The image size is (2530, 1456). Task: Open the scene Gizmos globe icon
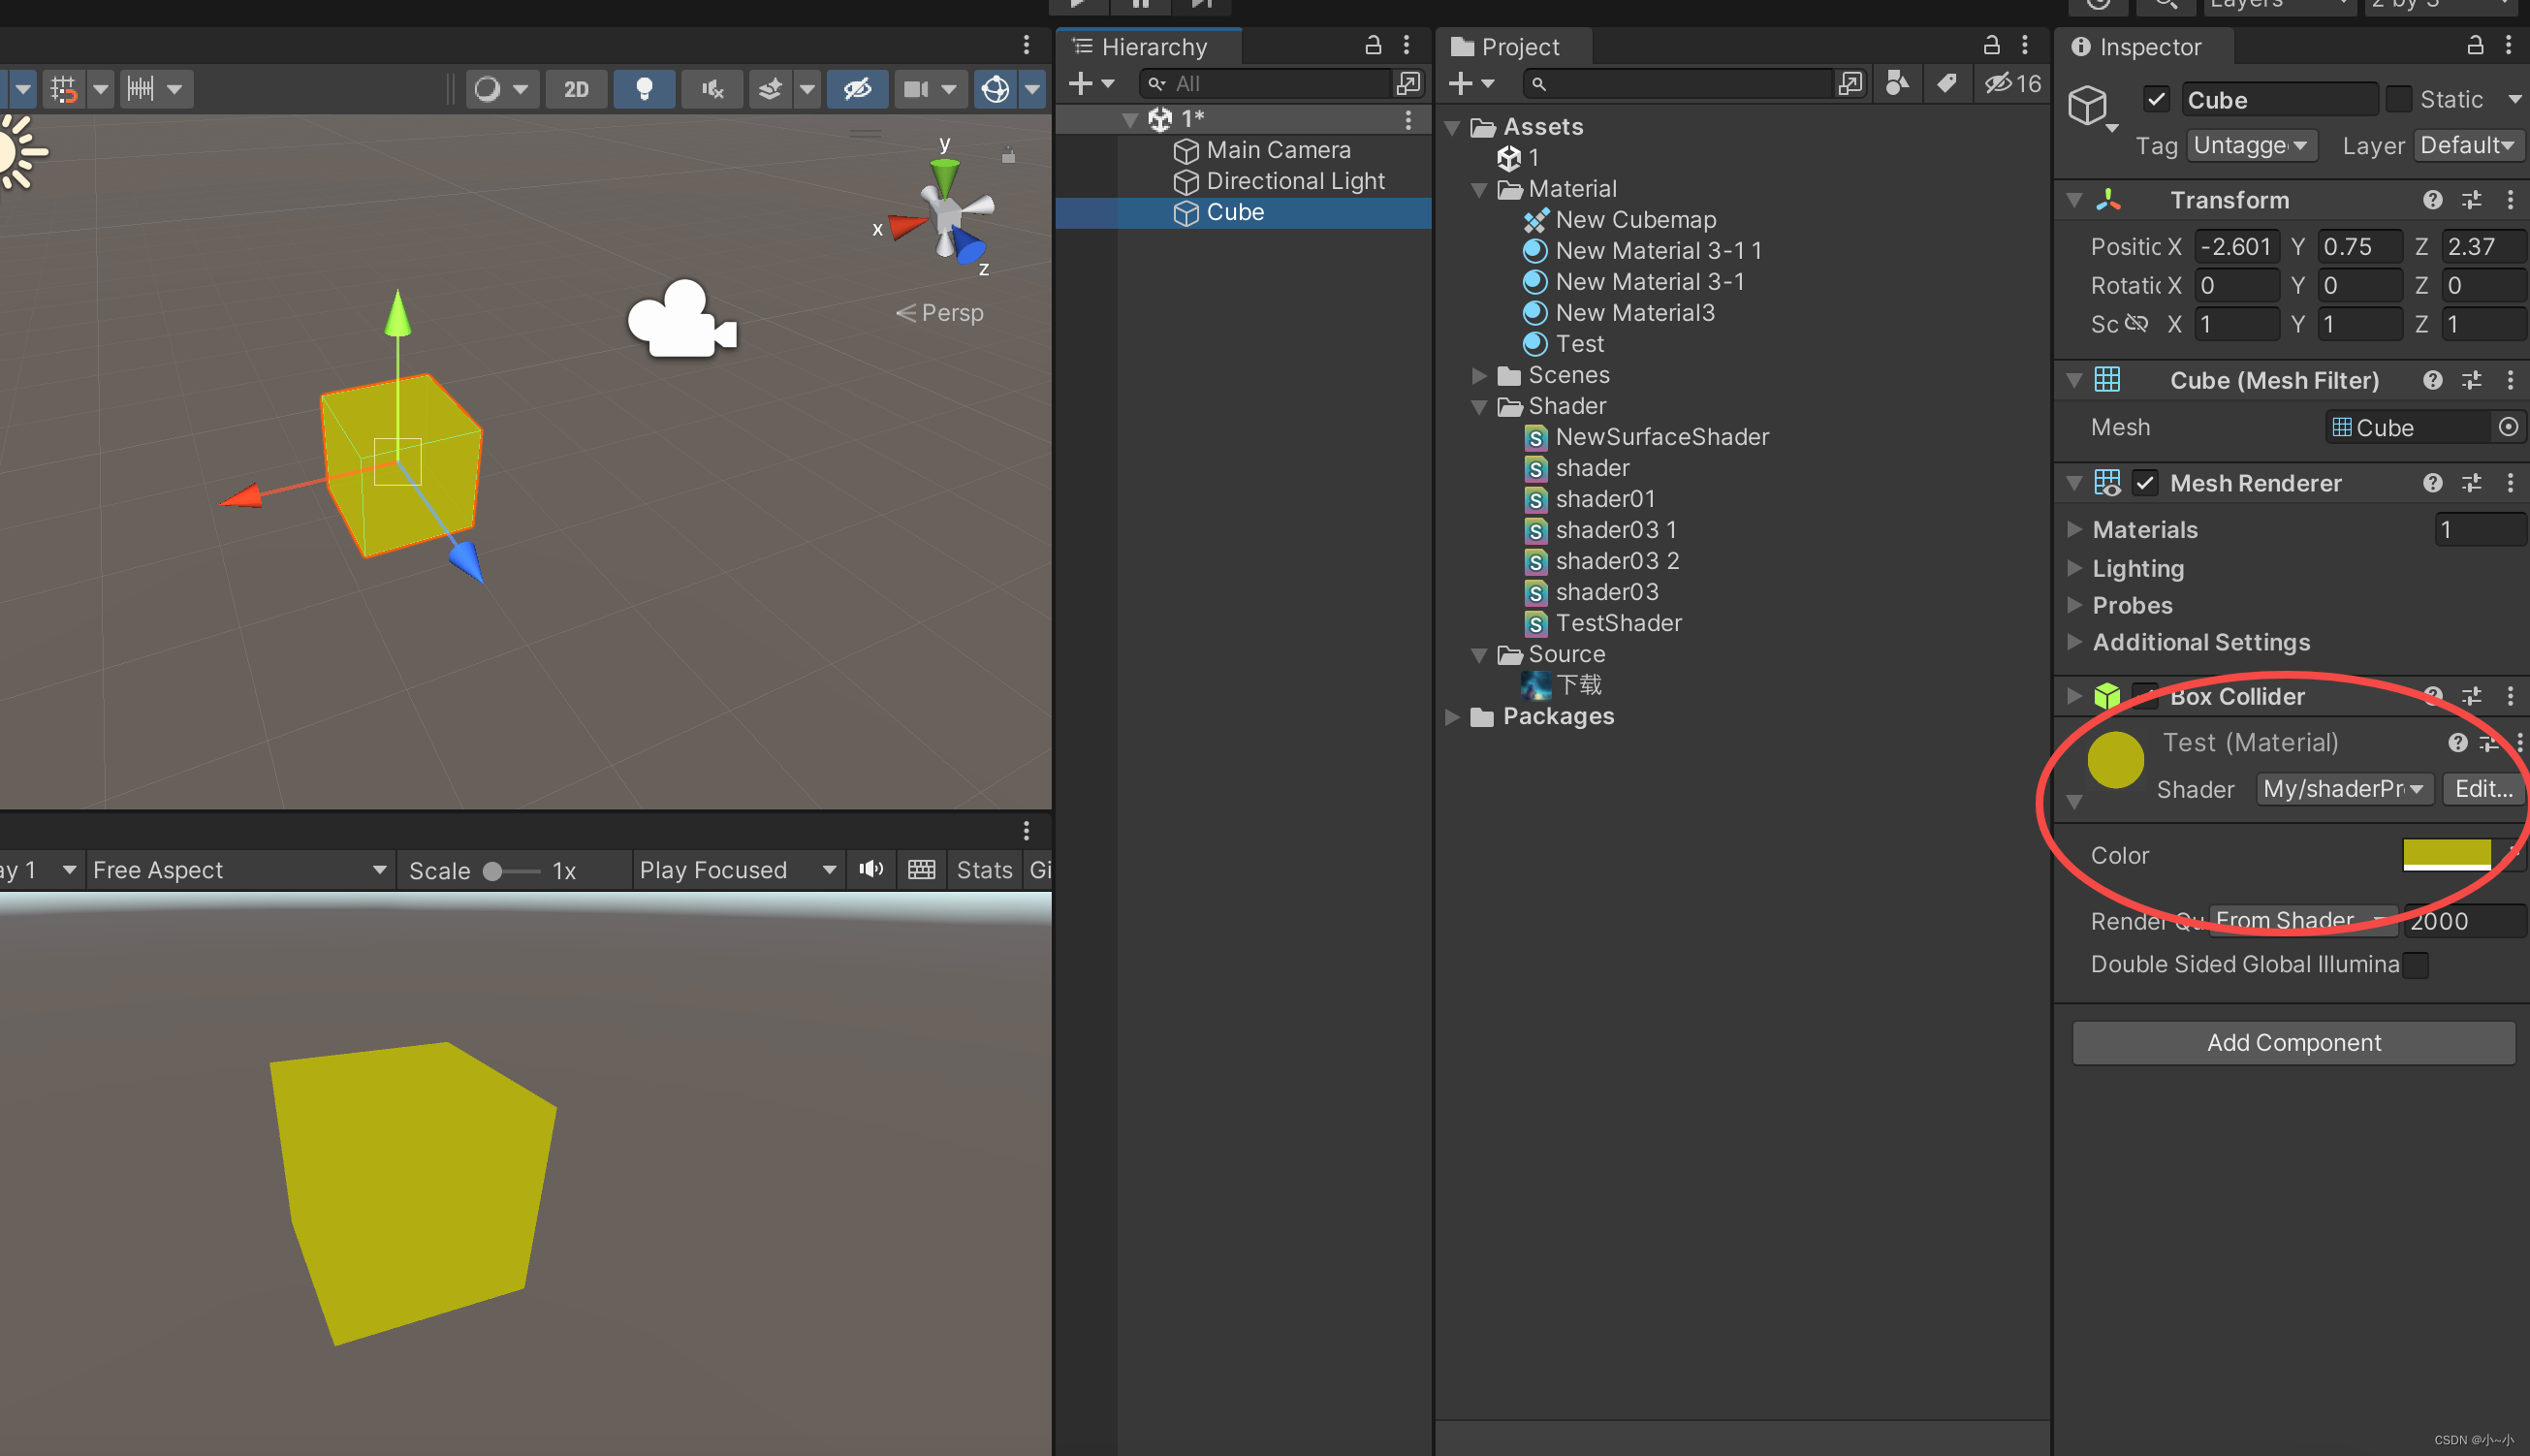(x=995, y=89)
